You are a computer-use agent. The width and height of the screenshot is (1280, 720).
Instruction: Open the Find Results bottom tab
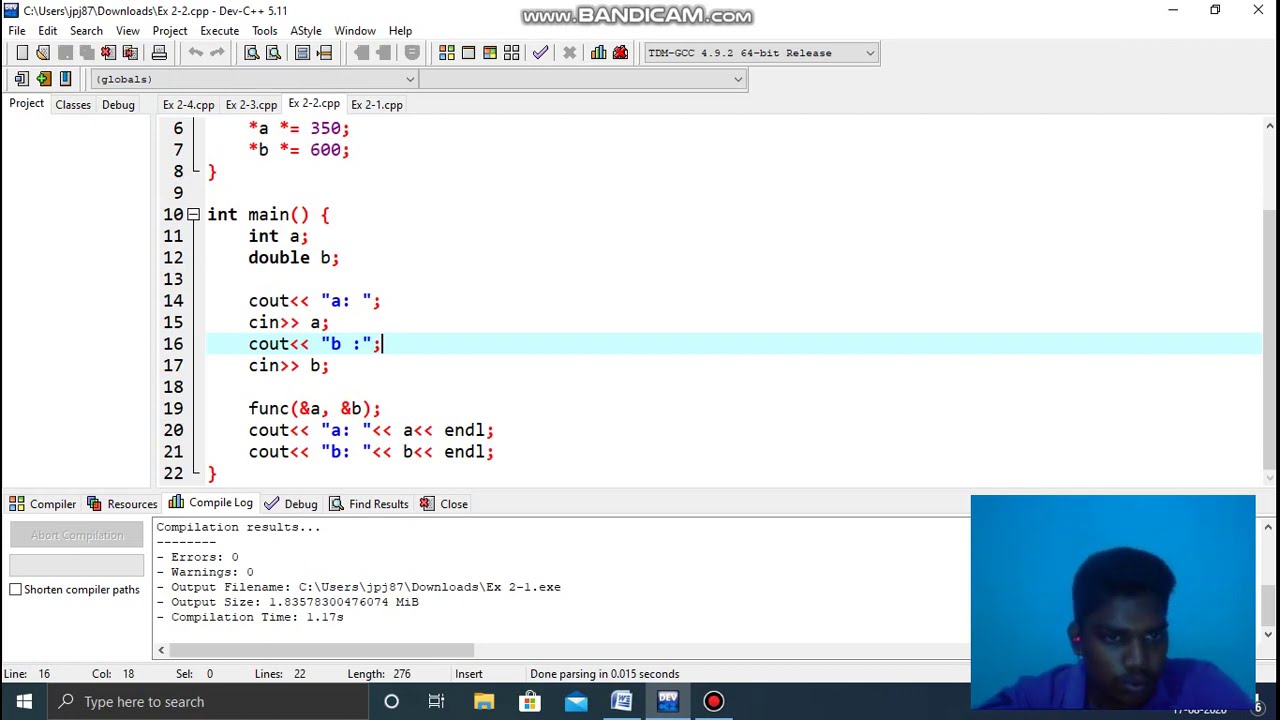(x=369, y=504)
